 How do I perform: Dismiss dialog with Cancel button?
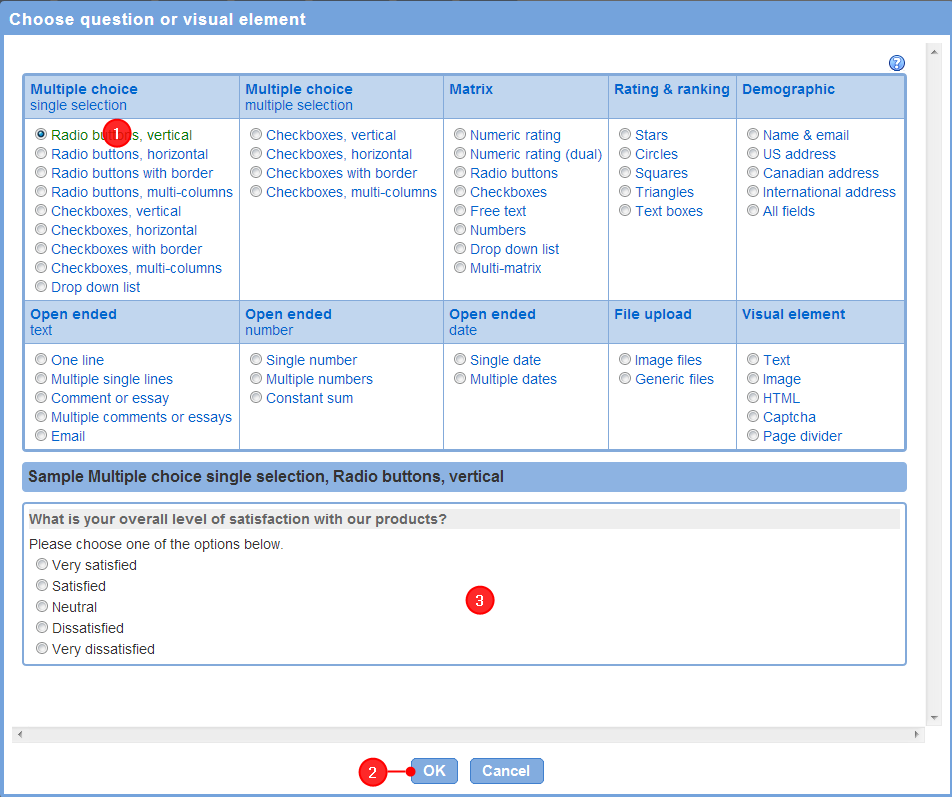coord(506,771)
